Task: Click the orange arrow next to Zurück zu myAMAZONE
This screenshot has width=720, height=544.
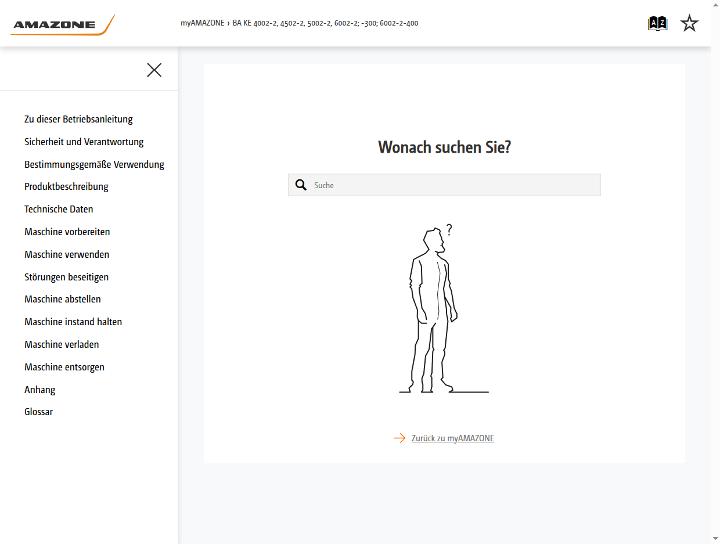Action: coord(399,438)
